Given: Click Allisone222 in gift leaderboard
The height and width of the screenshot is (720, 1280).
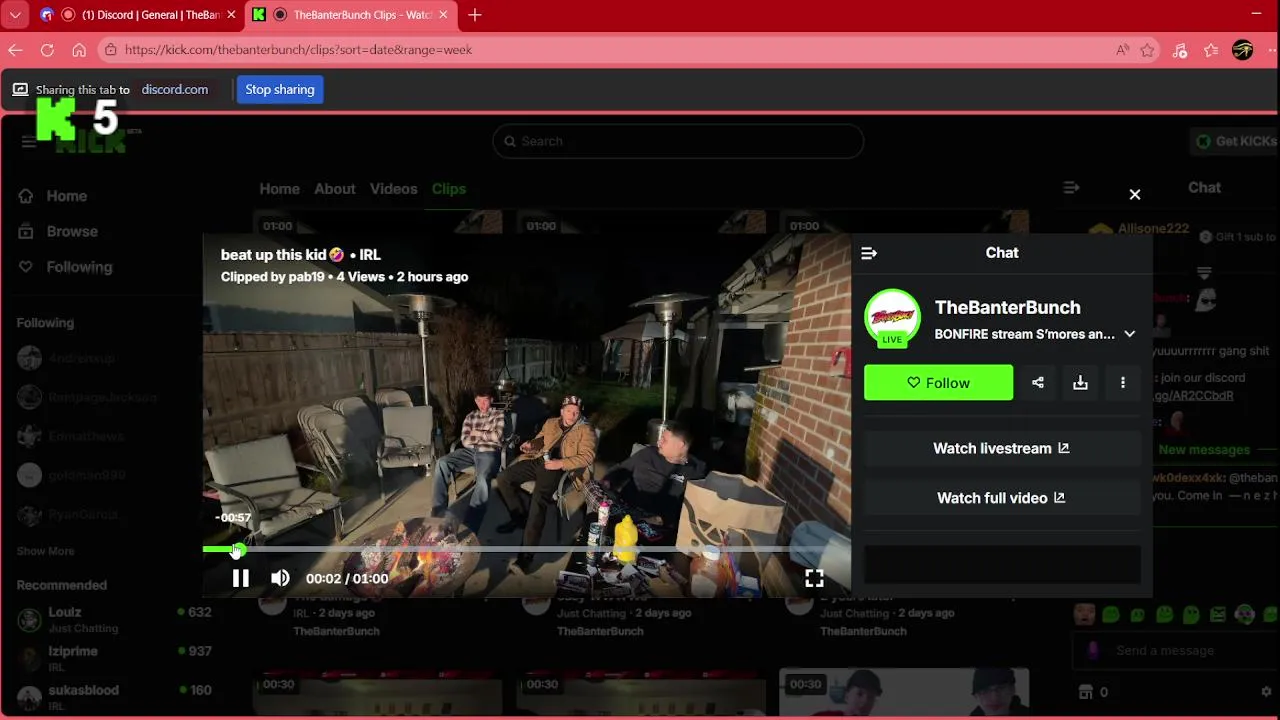Looking at the screenshot, I should pyautogui.click(x=1153, y=229).
